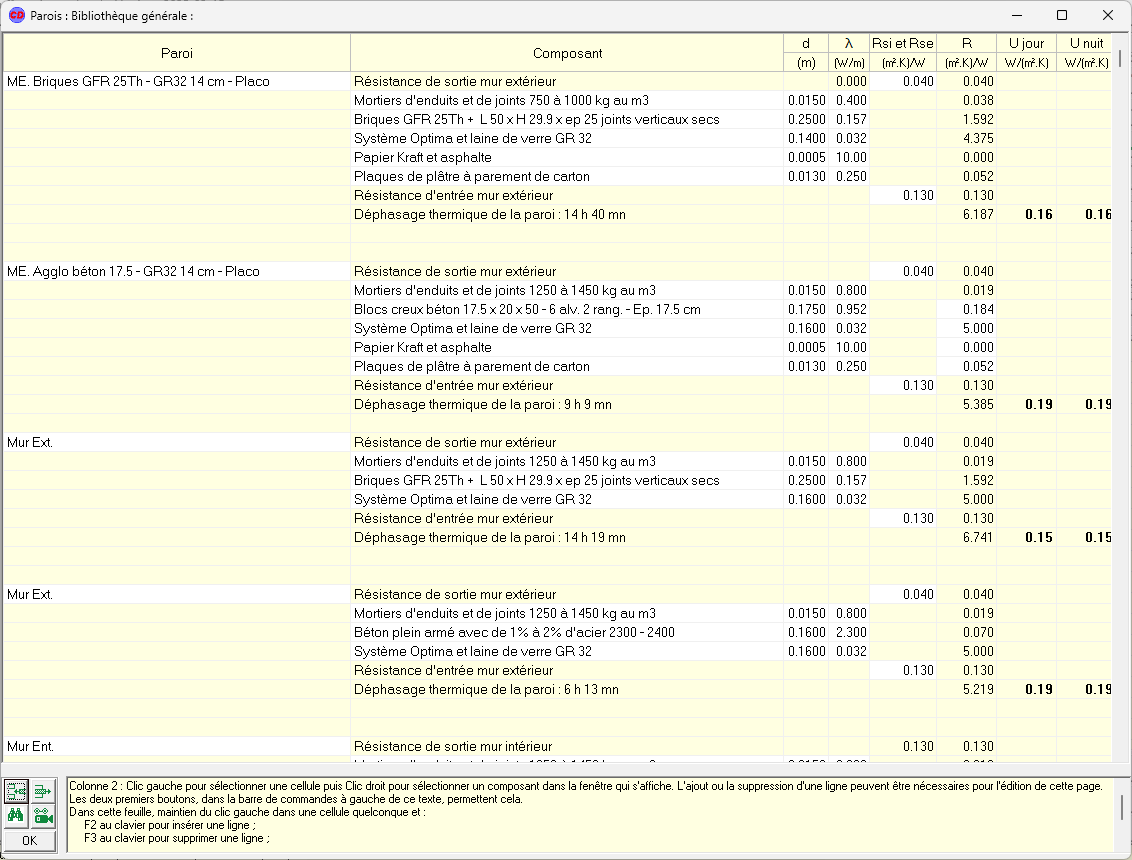
Task: Open search using the binoculars icon
Action: (15, 814)
